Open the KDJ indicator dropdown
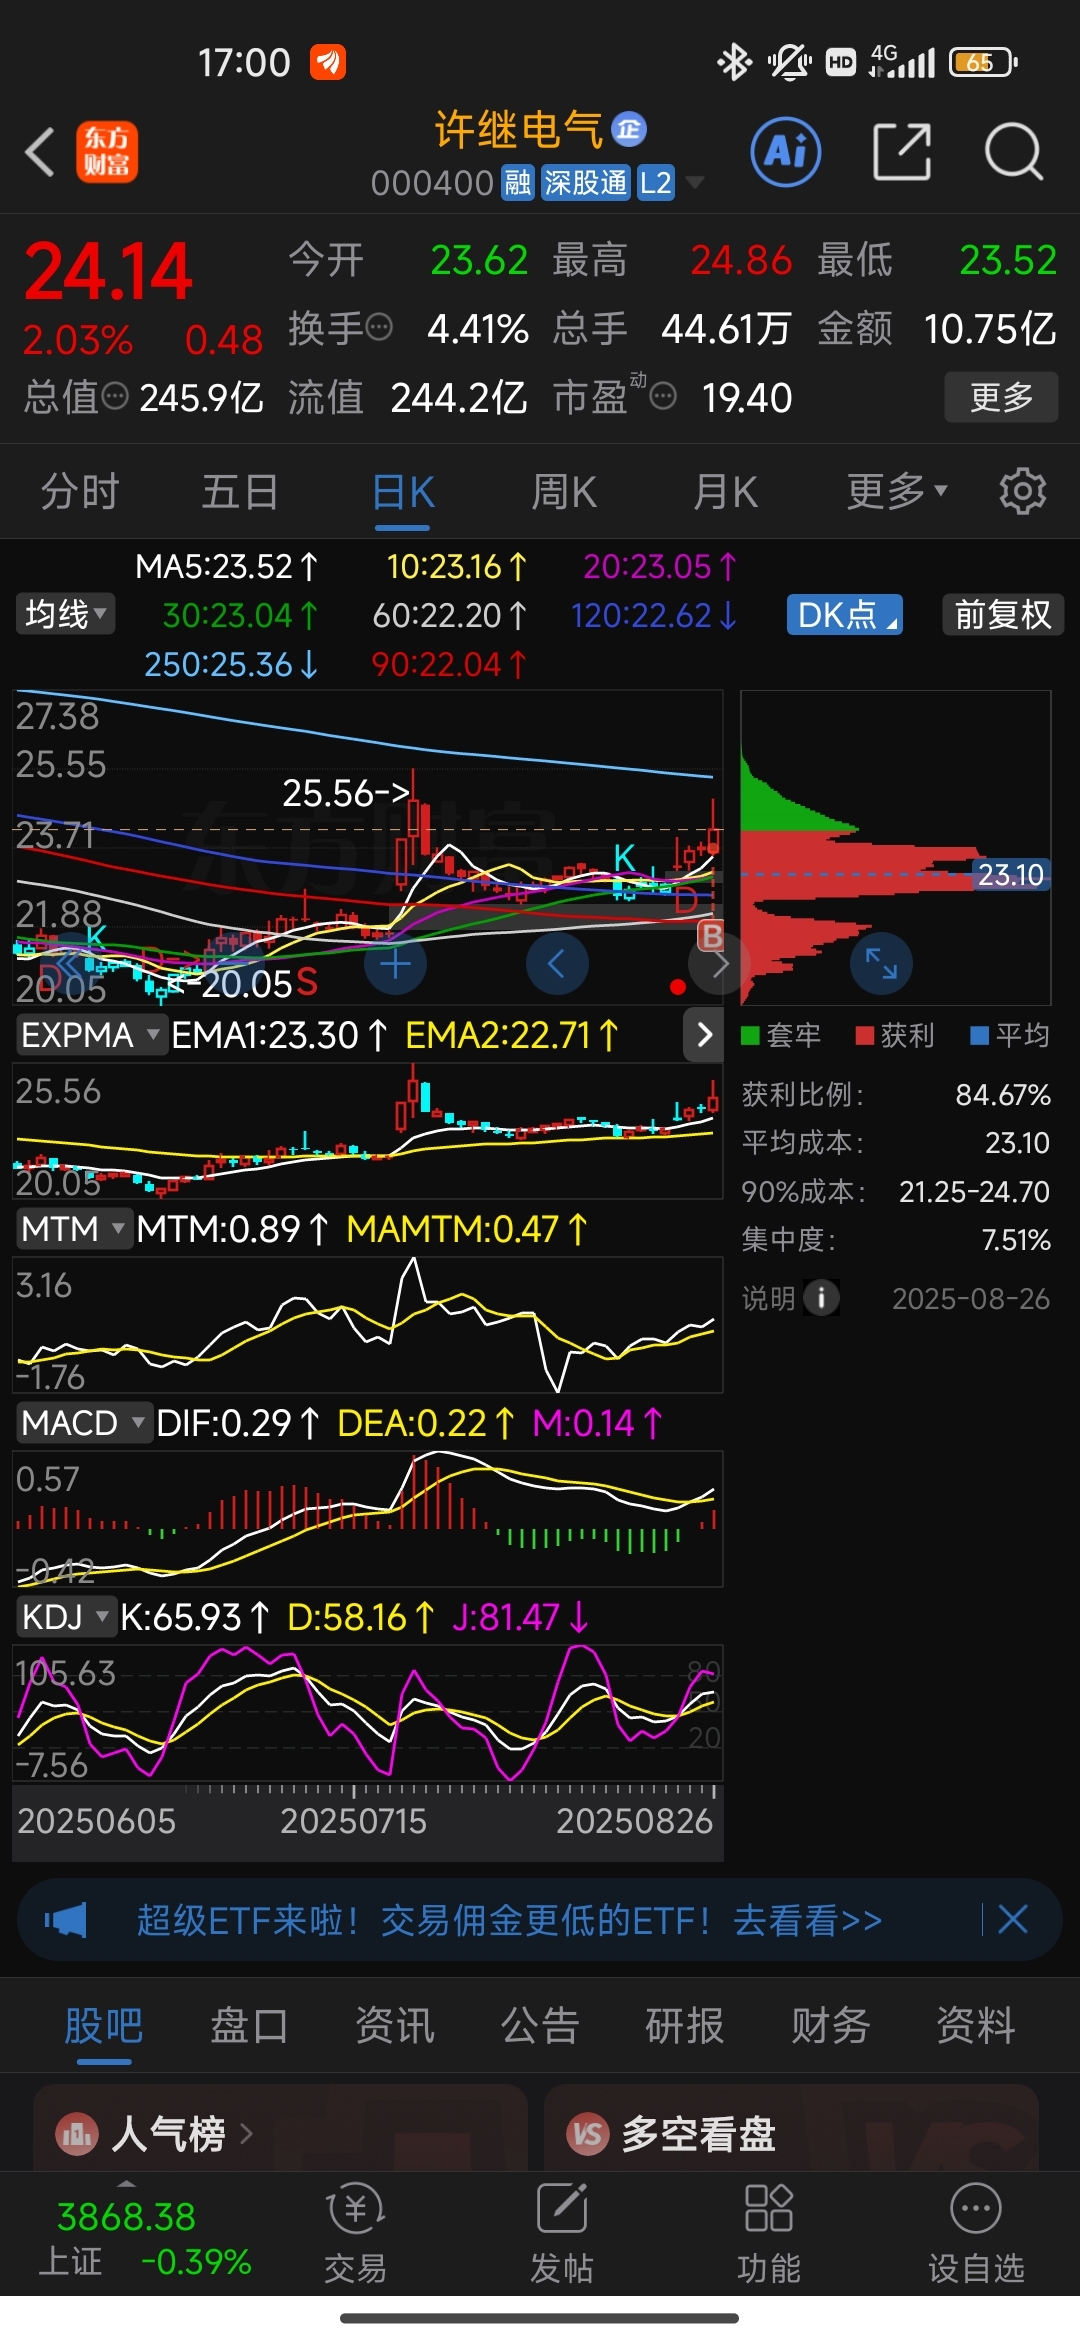The image size is (1080, 2340). click(x=66, y=1616)
